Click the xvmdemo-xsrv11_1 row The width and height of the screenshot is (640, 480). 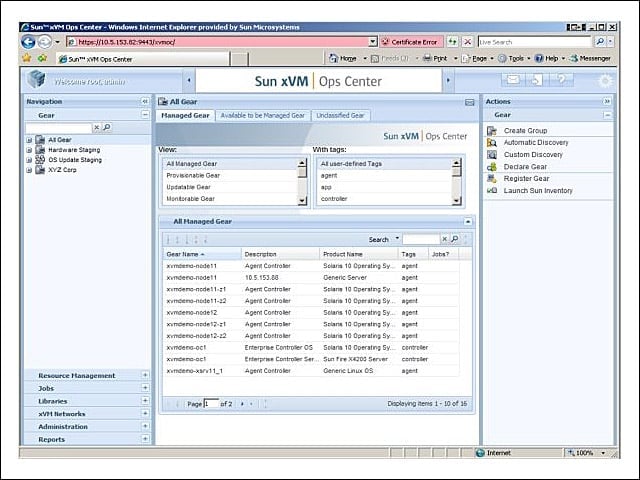click(311, 371)
